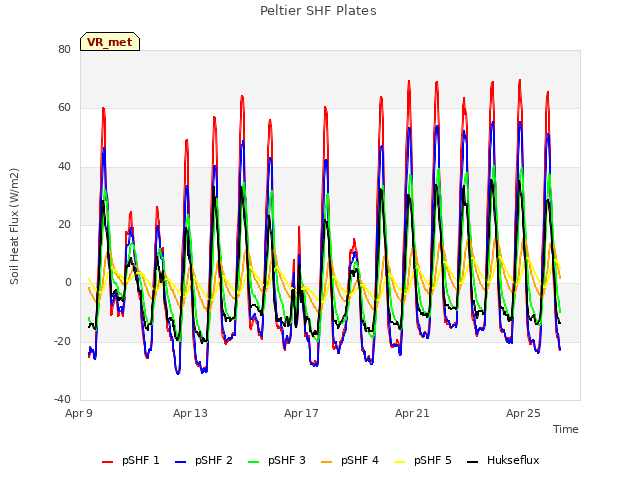The height and width of the screenshot is (480, 640).
Task: Click the pSHF 2 legend label
Action: pos(213,460)
